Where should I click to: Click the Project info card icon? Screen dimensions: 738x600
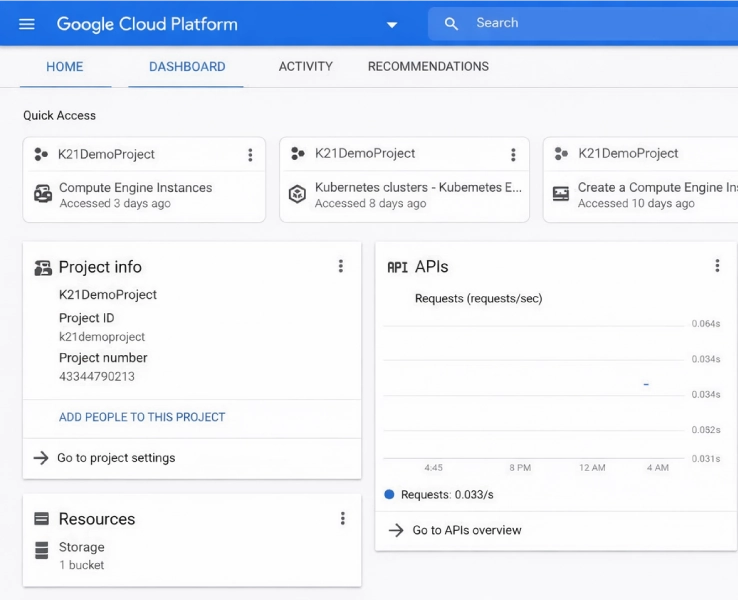point(43,268)
